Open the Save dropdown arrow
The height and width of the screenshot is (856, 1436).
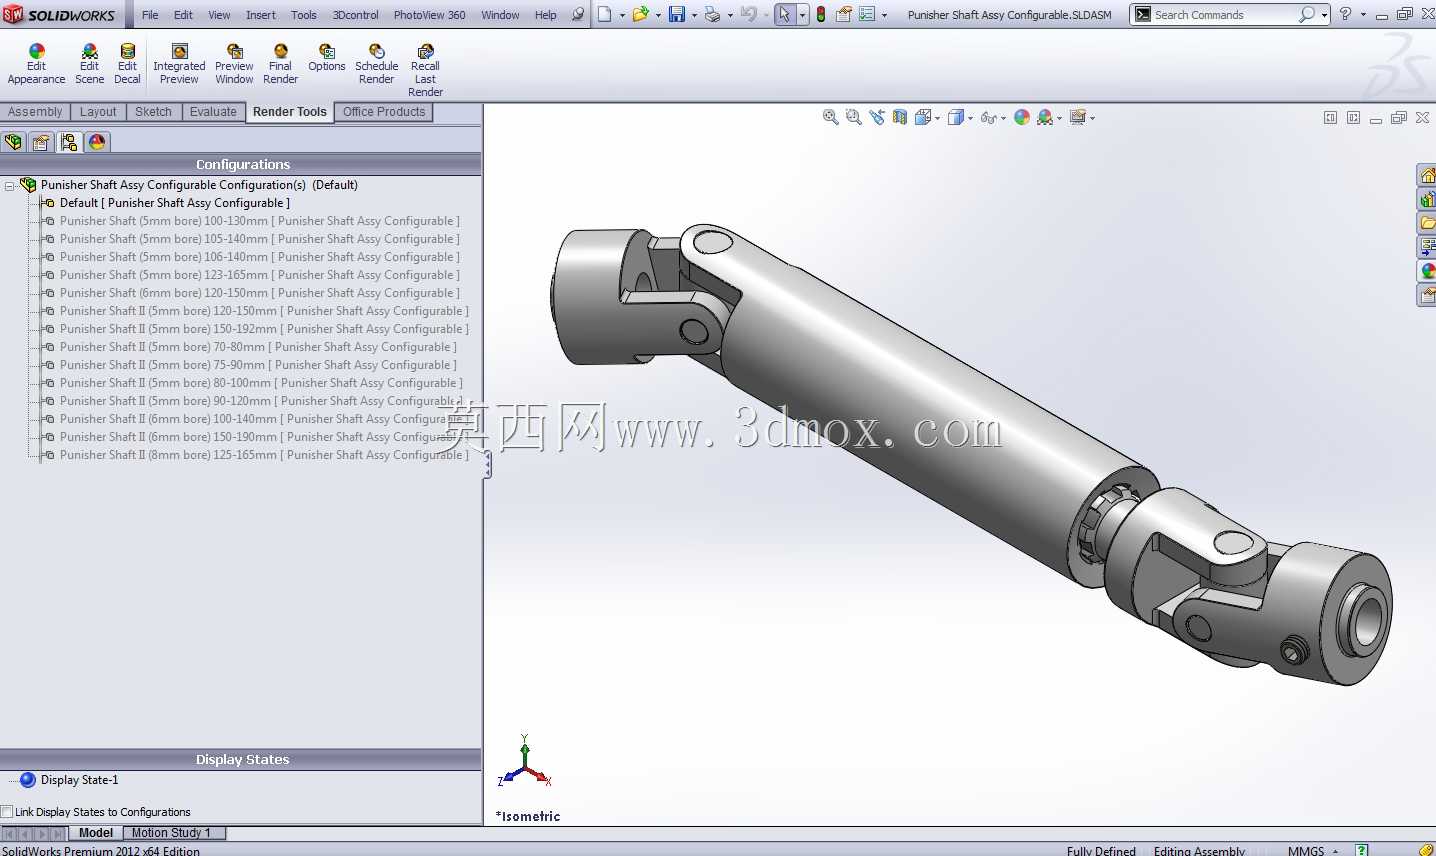click(694, 15)
